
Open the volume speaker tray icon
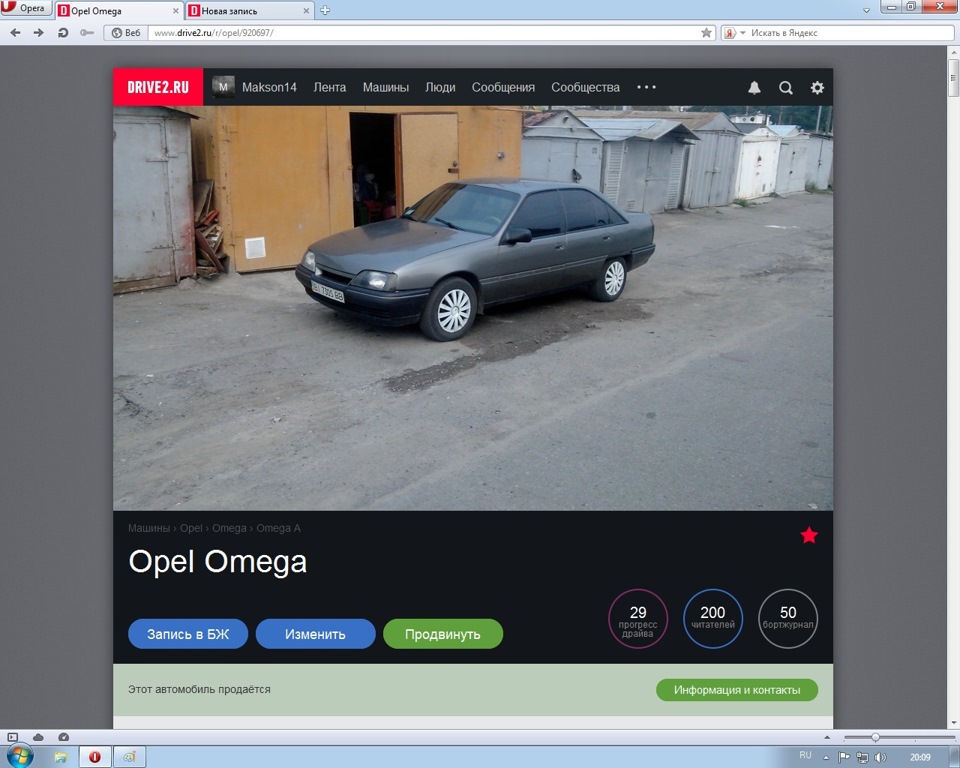880,758
